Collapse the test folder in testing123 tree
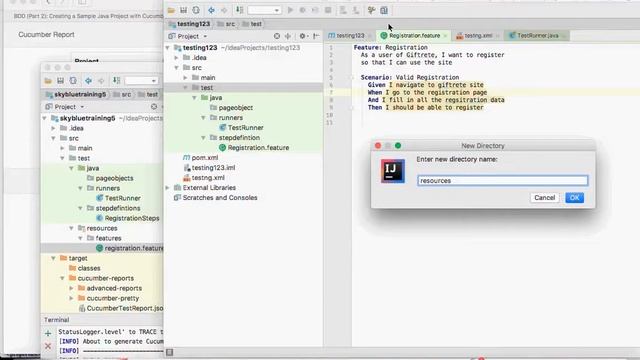640x360 pixels. click(x=185, y=88)
